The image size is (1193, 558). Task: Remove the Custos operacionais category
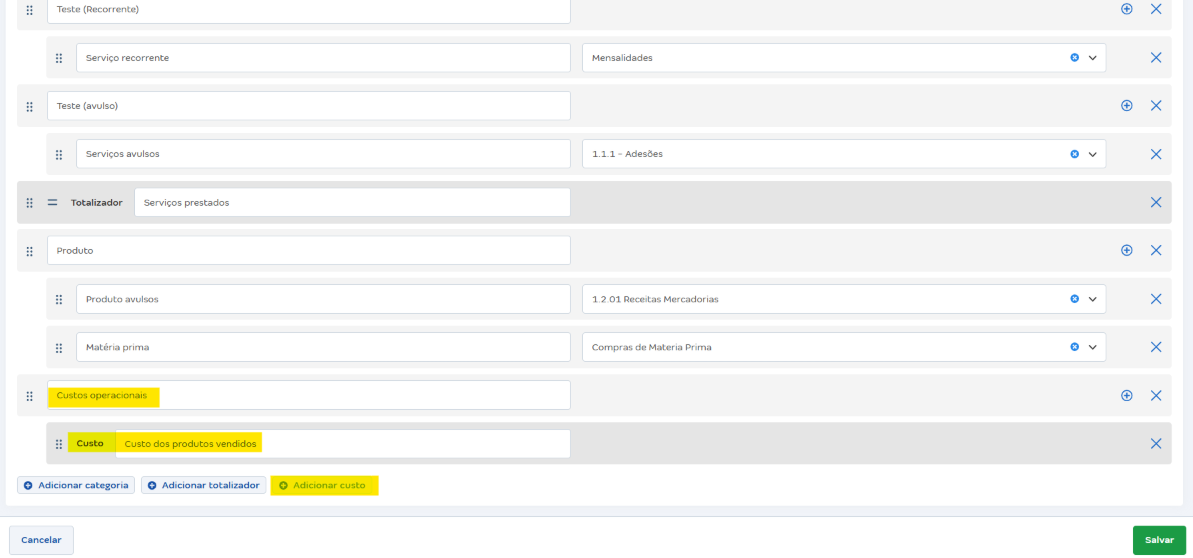[x=1156, y=395]
